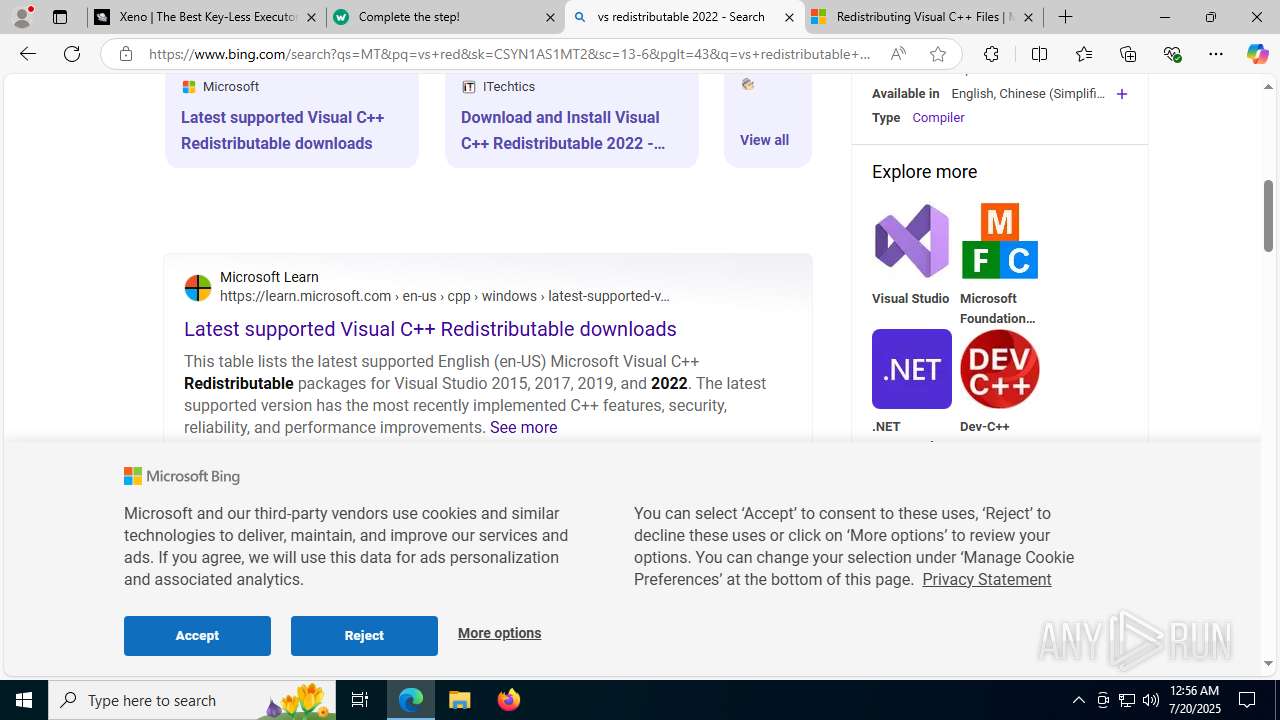Show hidden system tray icons

click(x=1078, y=700)
